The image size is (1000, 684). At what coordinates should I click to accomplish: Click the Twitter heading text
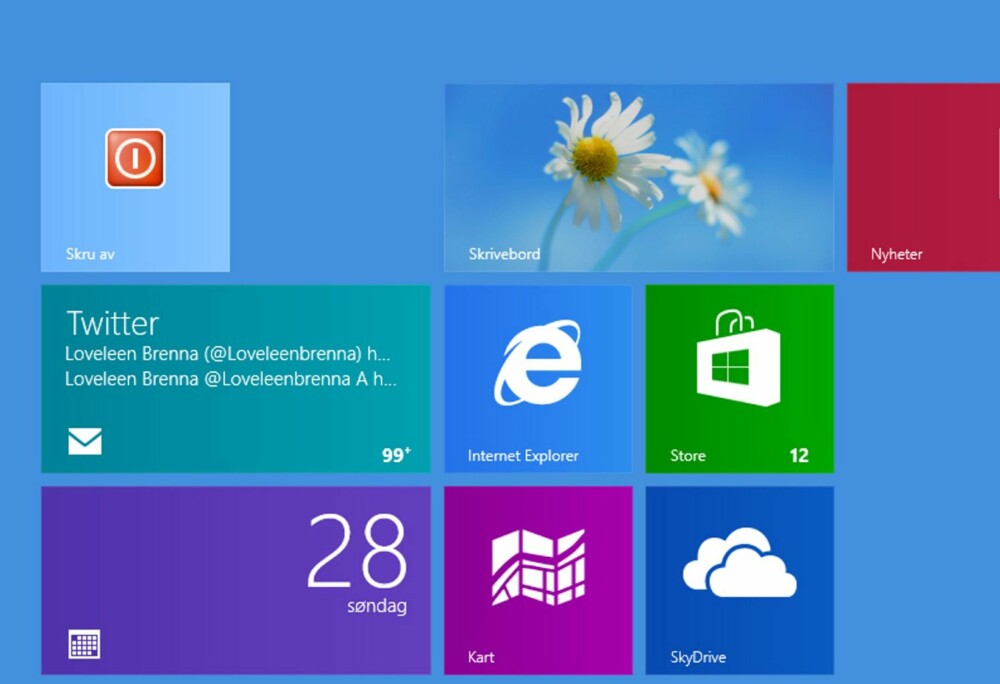[113, 323]
